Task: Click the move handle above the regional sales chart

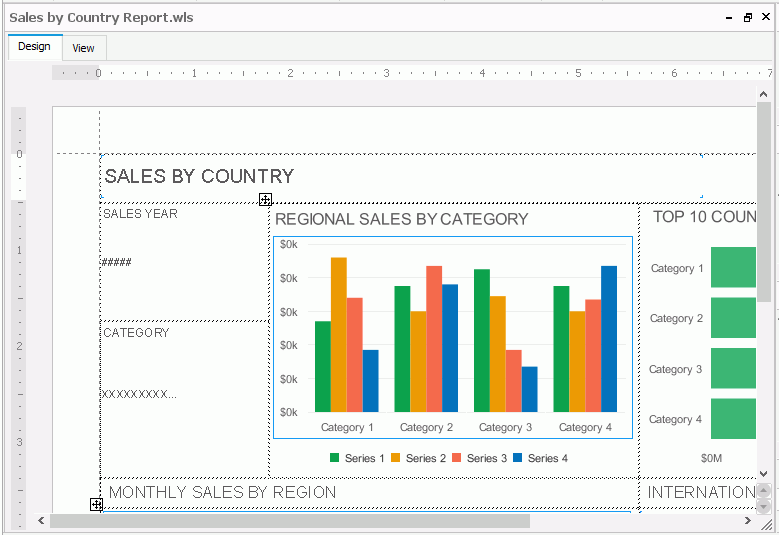Action: [265, 200]
